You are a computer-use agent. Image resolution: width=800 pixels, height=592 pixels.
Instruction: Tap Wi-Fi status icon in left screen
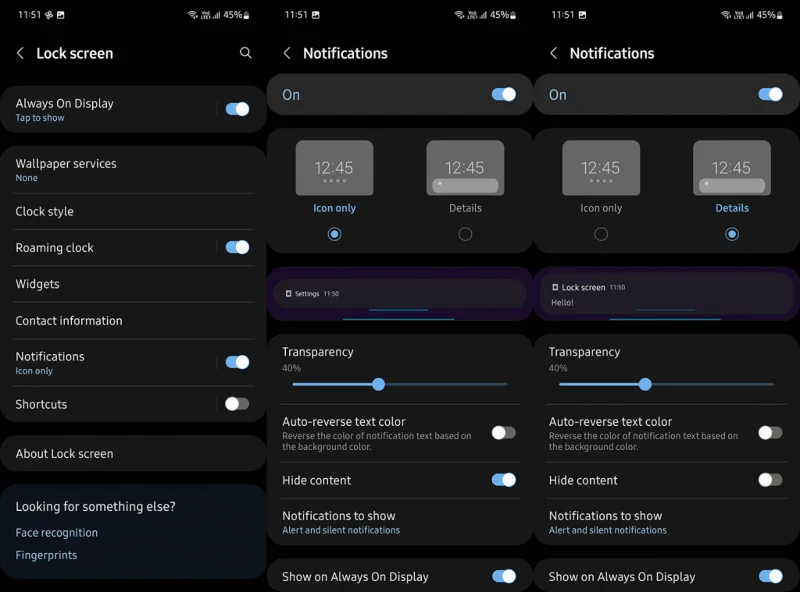click(192, 15)
